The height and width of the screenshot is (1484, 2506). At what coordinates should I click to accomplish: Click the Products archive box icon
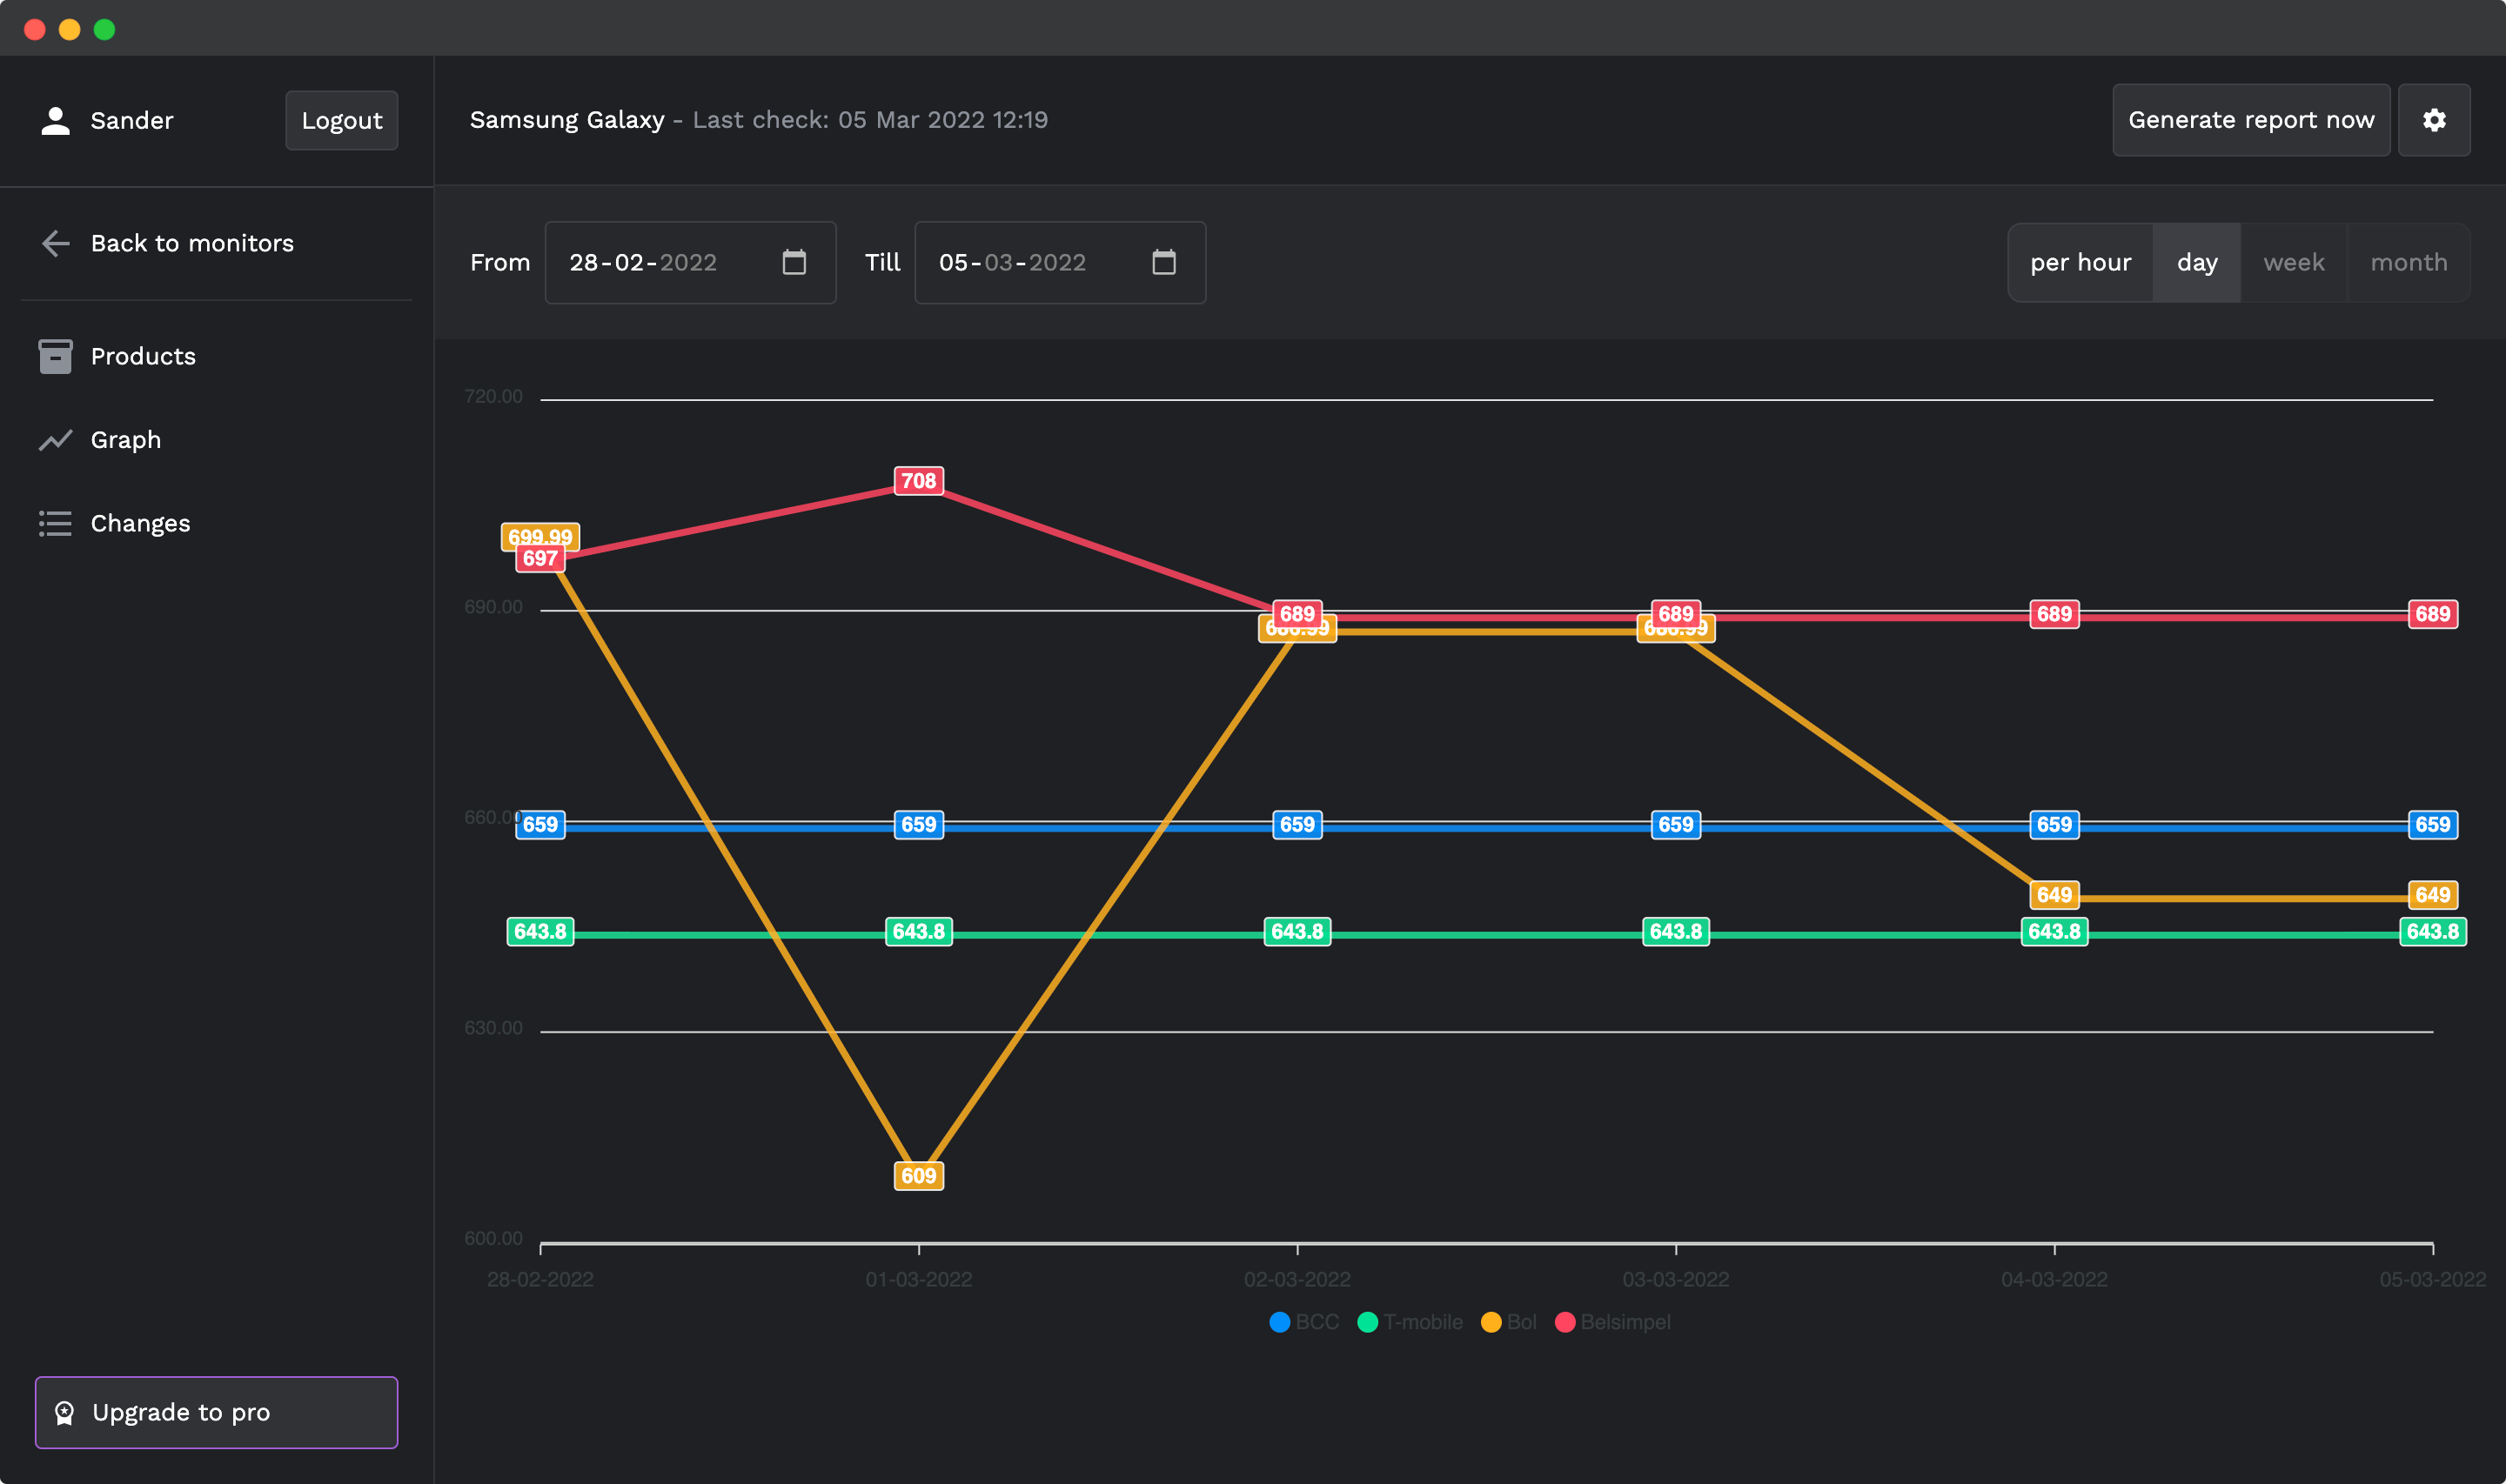pos(56,356)
